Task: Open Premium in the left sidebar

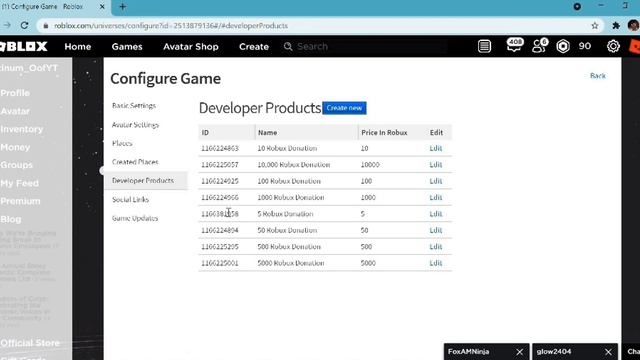Action: point(20,201)
